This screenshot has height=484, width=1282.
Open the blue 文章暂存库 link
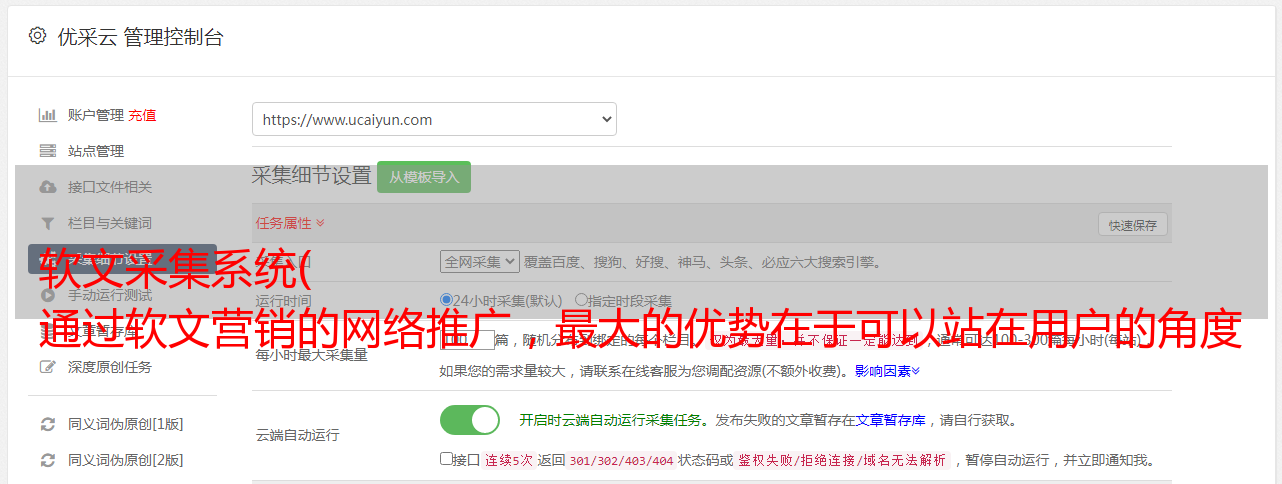point(891,420)
